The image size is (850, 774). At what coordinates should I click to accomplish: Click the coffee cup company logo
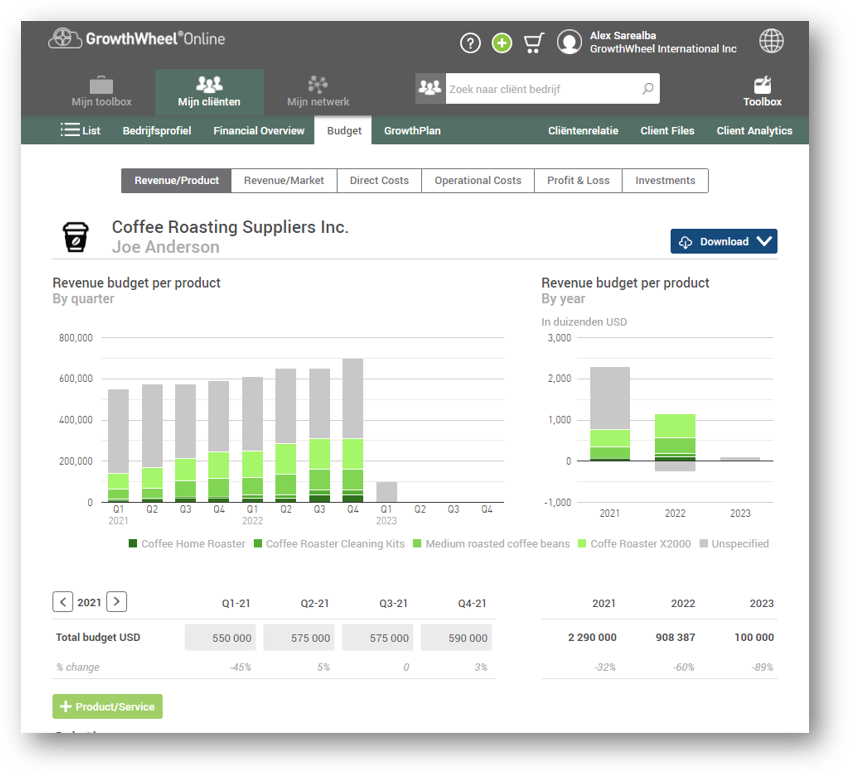coord(76,237)
